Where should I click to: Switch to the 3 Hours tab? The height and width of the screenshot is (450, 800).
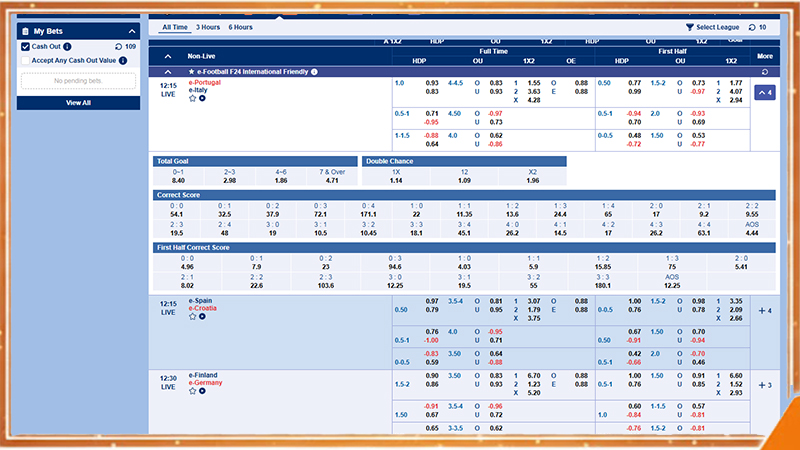(208, 27)
